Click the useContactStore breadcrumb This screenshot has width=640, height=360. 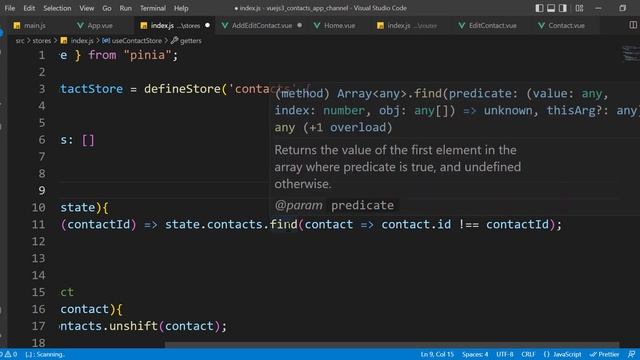point(137,41)
